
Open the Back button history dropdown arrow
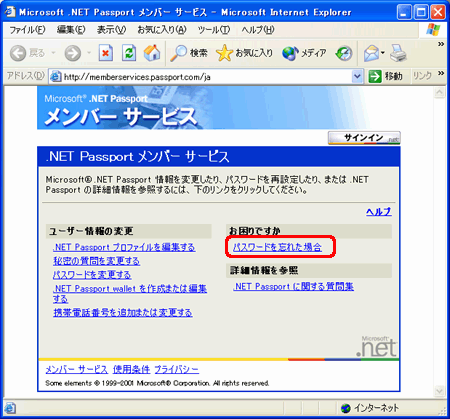click(x=53, y=53)
